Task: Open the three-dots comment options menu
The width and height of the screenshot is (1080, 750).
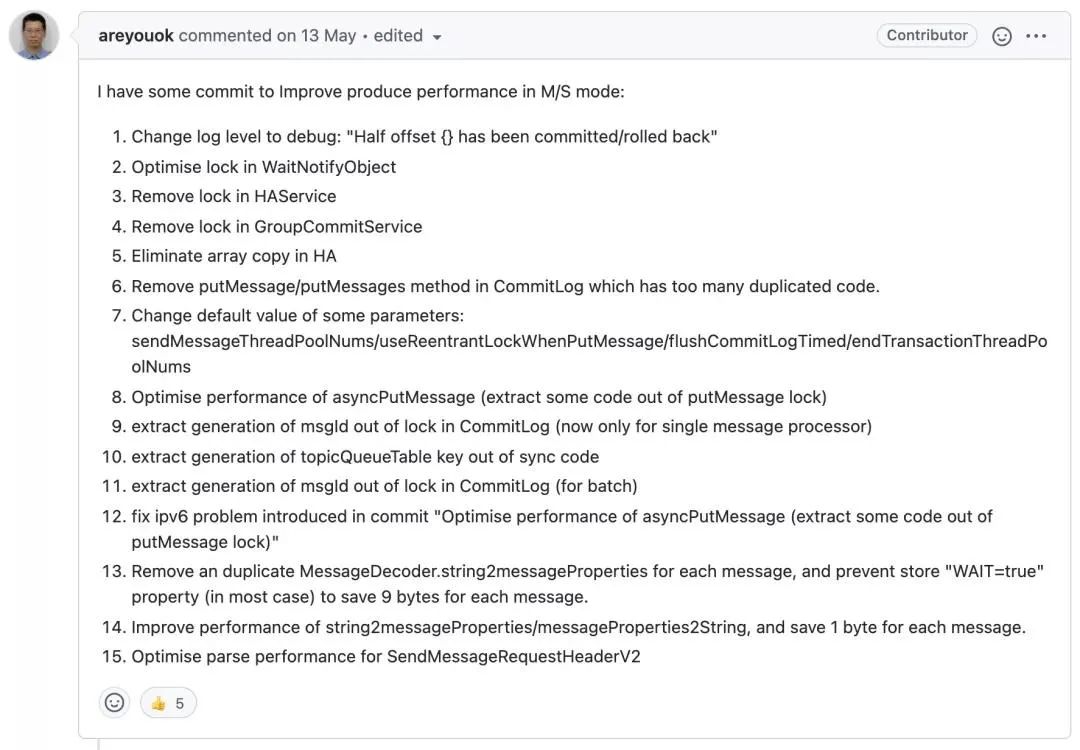Action: (x=1036, y=36)
